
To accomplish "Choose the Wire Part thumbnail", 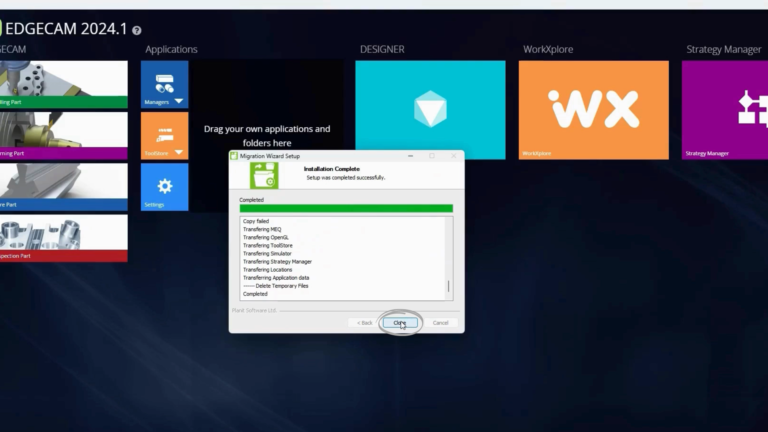I will 63,186.
